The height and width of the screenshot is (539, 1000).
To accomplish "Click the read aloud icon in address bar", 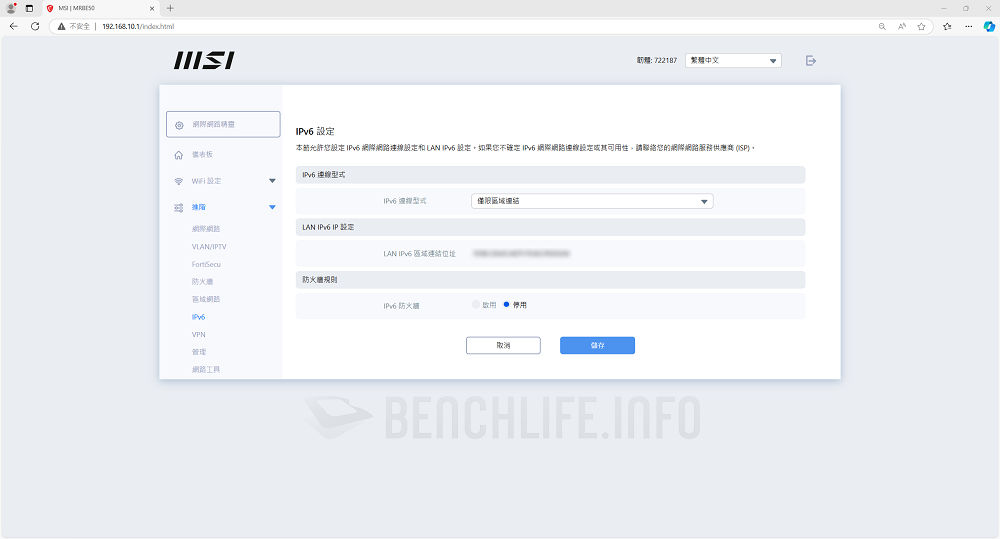I will (x=902, y=26).
